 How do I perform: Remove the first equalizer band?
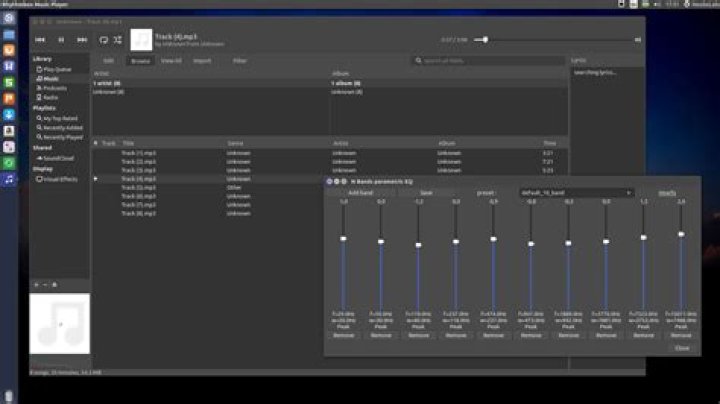click(x=343, y=336)
